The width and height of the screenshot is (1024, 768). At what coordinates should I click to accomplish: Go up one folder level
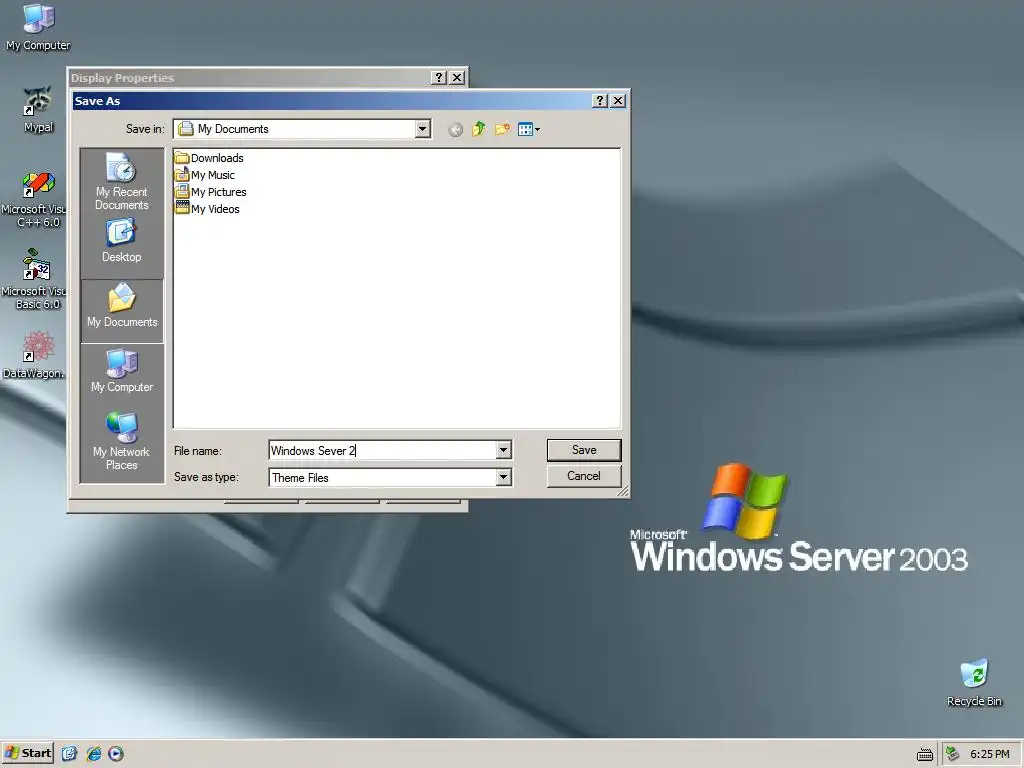point(479,129)
